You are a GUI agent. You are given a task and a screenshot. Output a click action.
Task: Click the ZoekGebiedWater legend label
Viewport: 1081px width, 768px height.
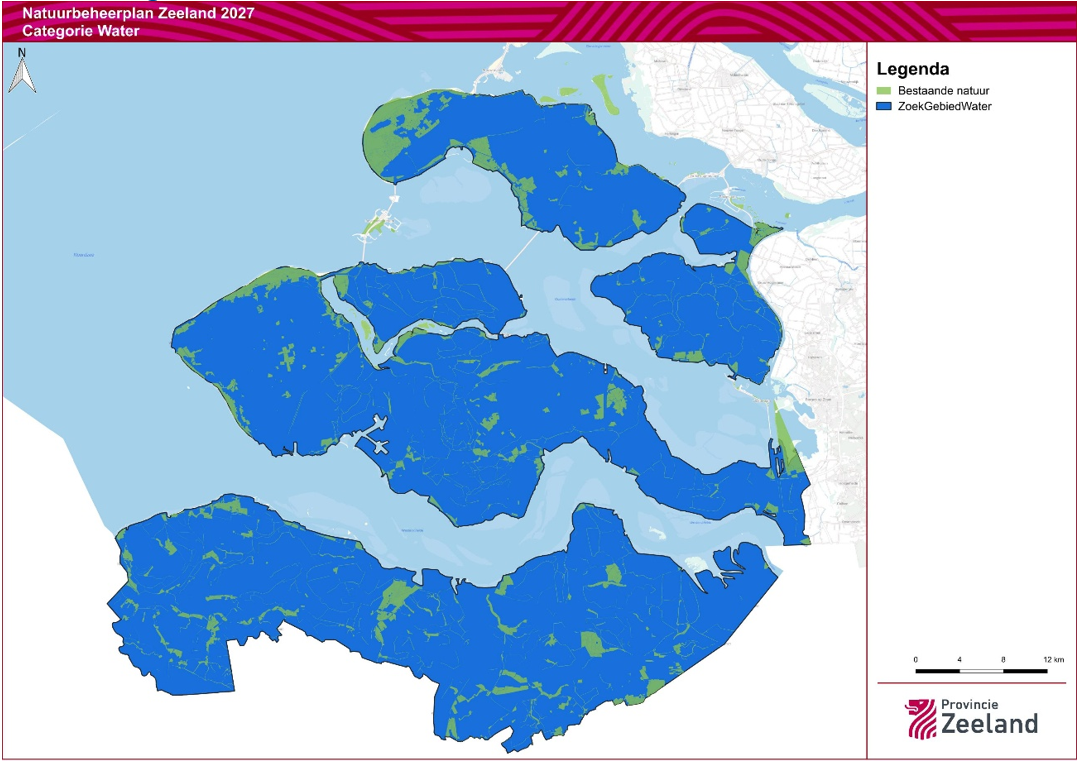pyautogui.click(x=944, y=106)
